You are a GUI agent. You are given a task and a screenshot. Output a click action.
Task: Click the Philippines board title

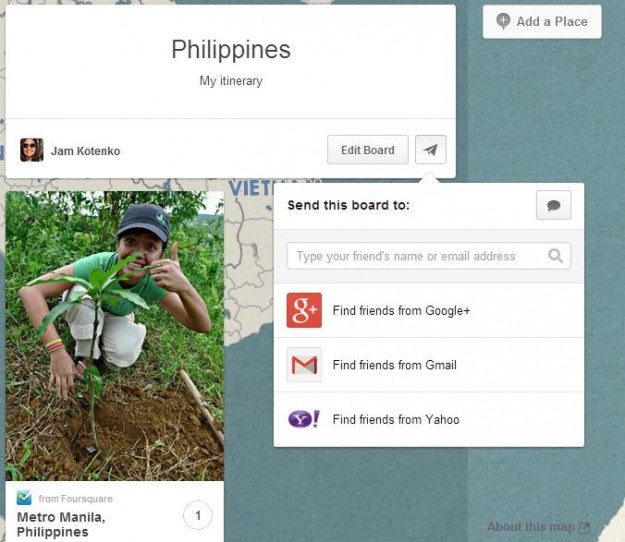(231, 50)
